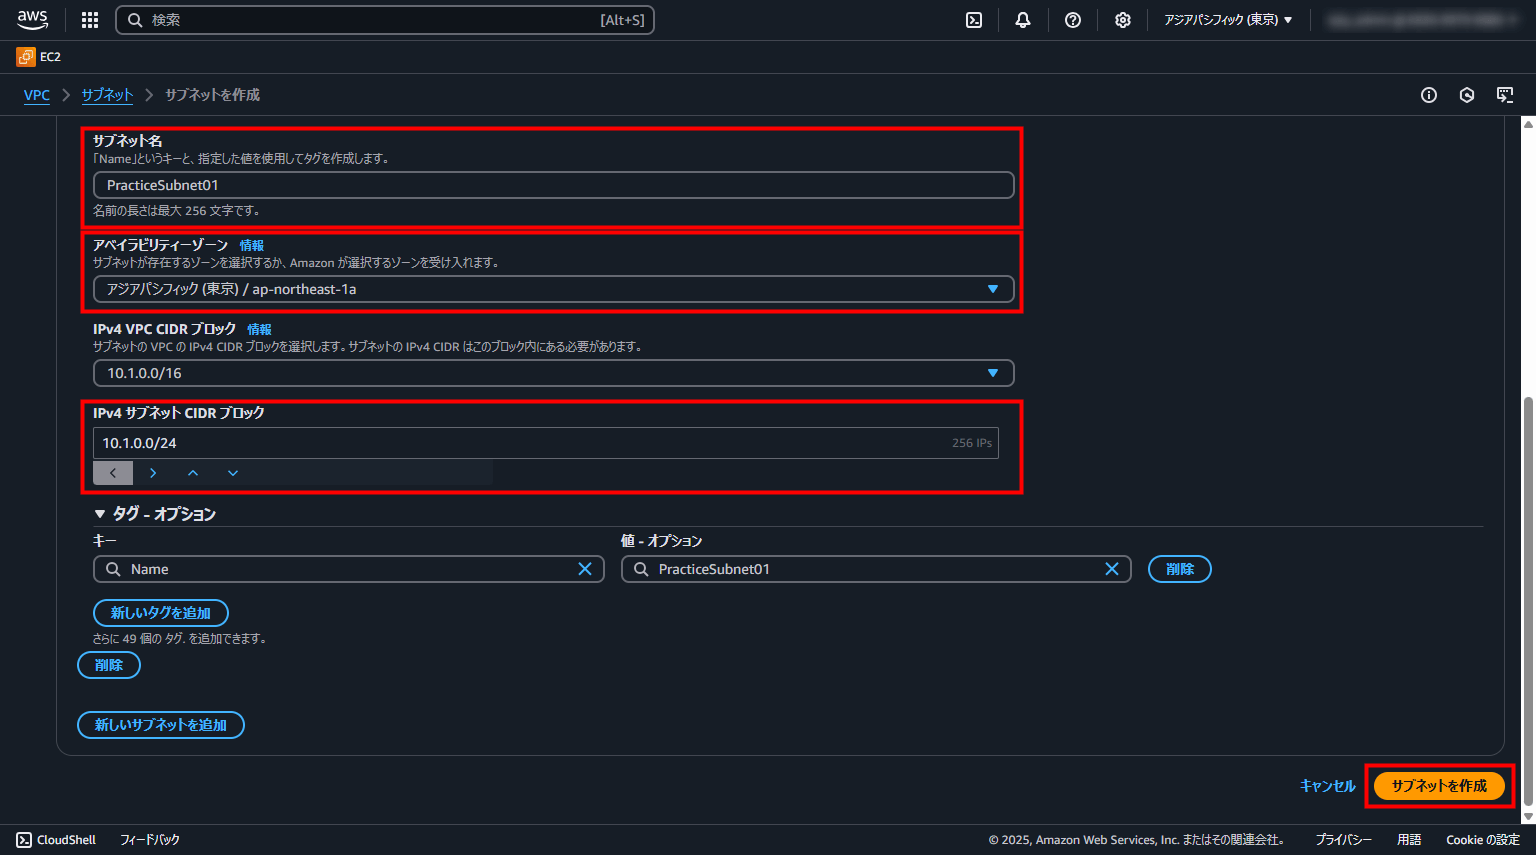
Task: Clear the PracticeSubnet01 tag value field
Action: tap(1111, 569)
